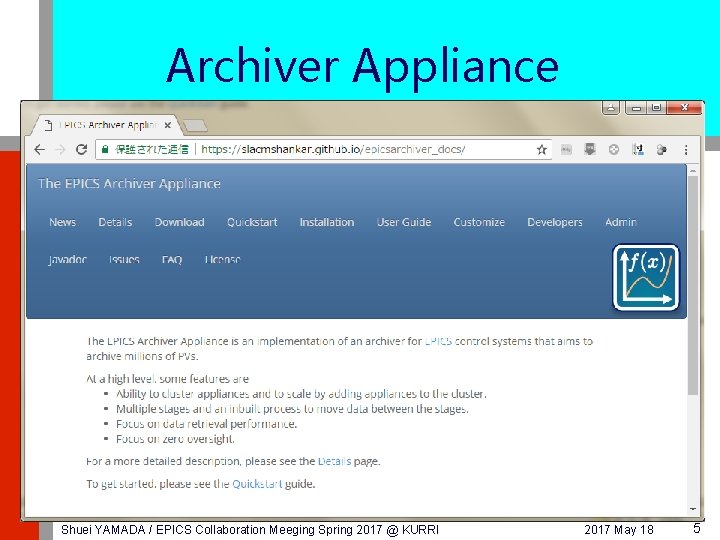Open the Javadoc navigation item
Screen dimensions: 720x540
click(x=68, y=260)
